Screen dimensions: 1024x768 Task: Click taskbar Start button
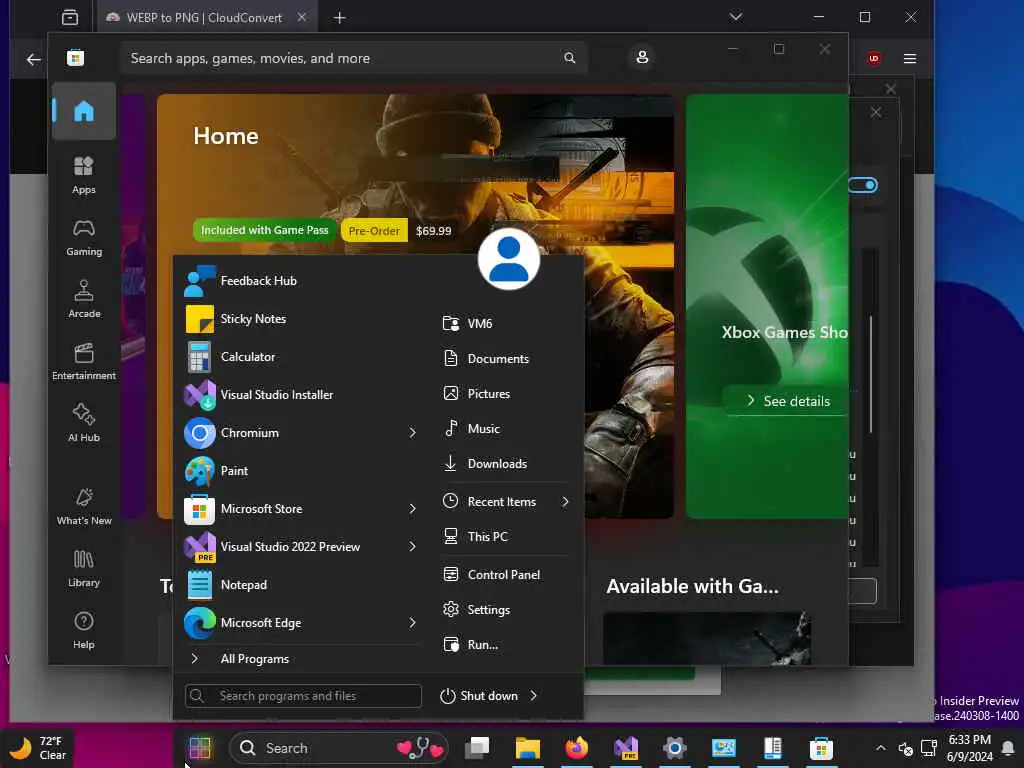[x=200, y=748]
